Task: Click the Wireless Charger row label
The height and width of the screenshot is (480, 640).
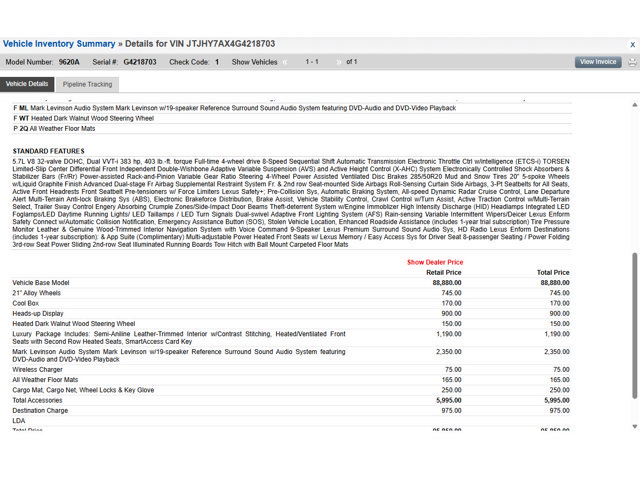Action: click(x=37, y=369)
